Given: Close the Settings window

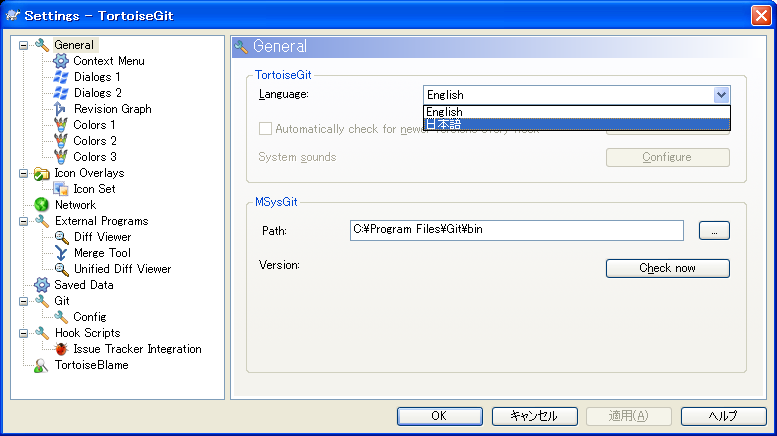Looking at the screenshot, I should 761,15.
